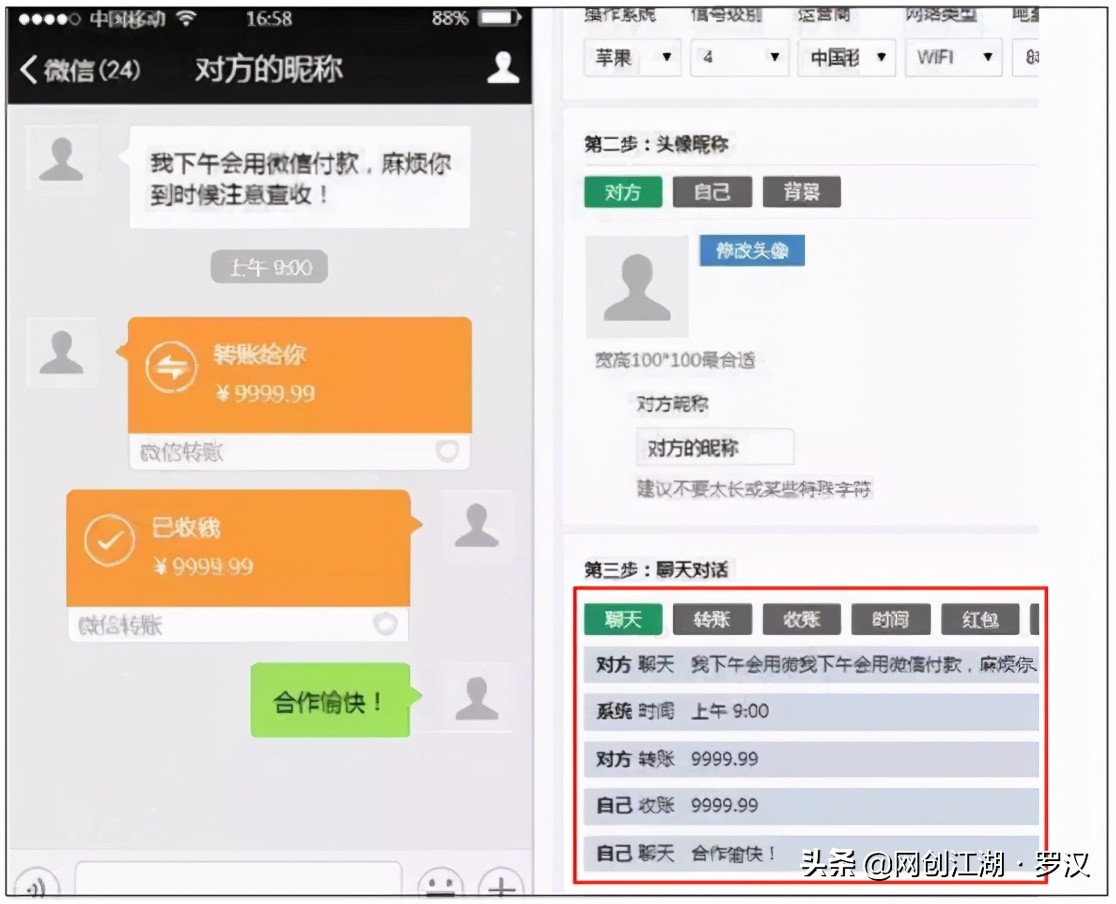Image resolution: width=1116 pixels, height=904 pixels.
Task: Open the 红包 tab
Action: (980, 619)
